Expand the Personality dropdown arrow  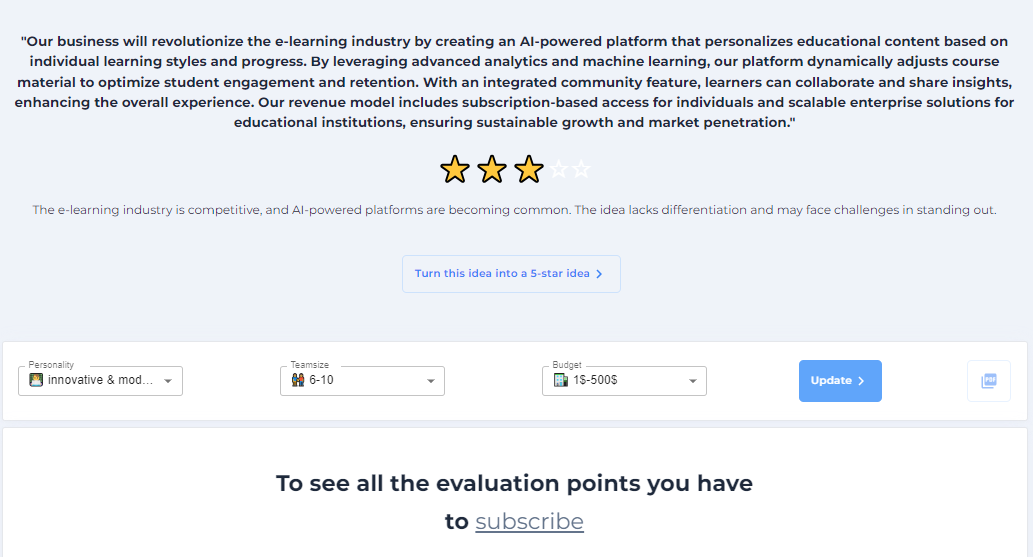[168, 381]
